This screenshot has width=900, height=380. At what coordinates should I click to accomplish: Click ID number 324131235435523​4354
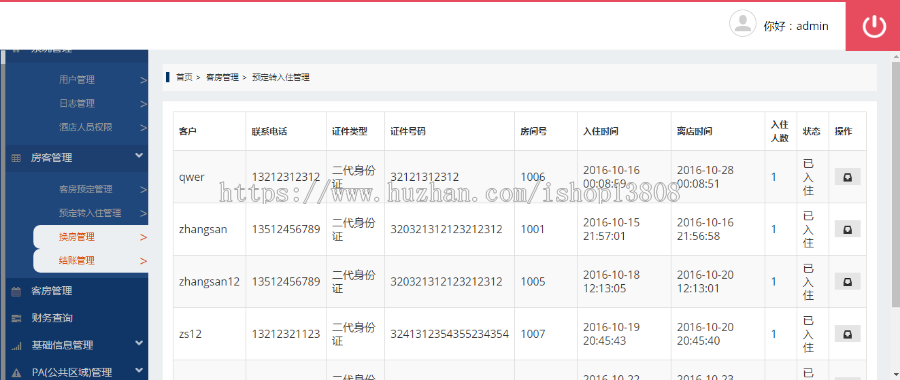pyautogui.click(x=449, y=334)
